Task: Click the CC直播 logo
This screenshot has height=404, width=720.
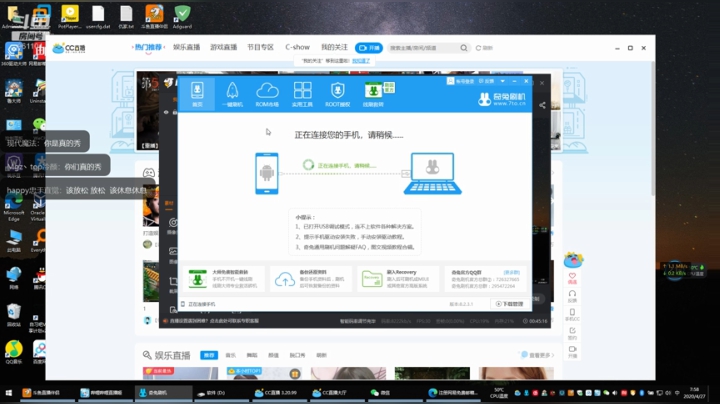Action: [x=69, y=48]
